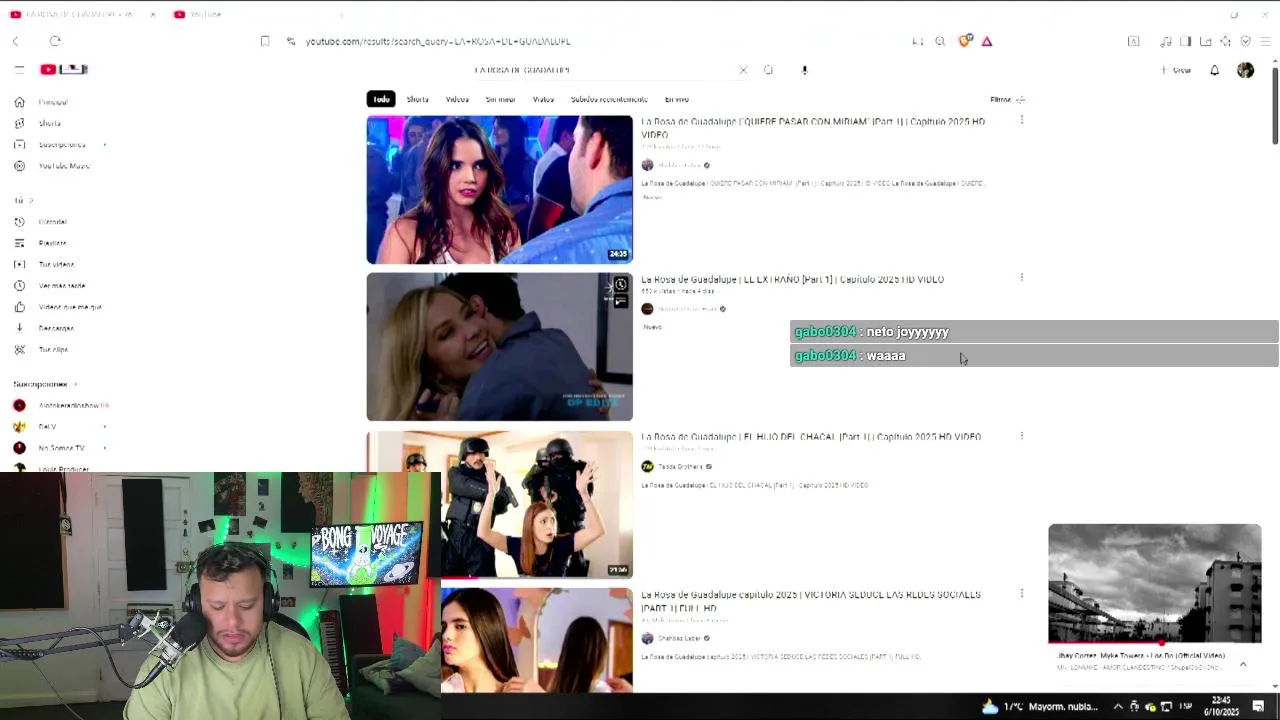Select the Todo filter chip
Viewport: 1280px width, 720px height.
click(382, 99)
